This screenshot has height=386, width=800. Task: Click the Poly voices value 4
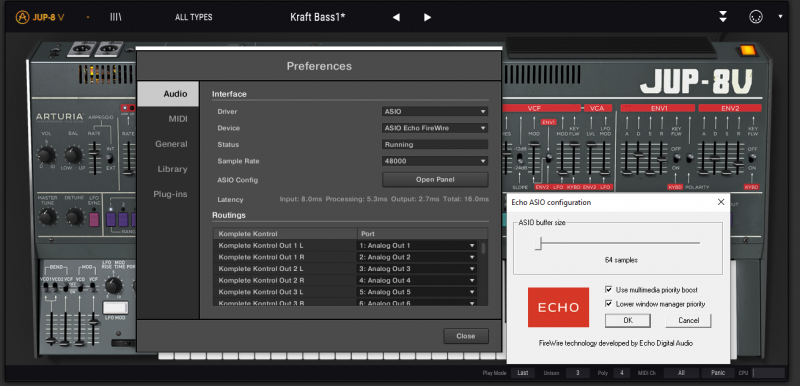[x=621, y=373]
